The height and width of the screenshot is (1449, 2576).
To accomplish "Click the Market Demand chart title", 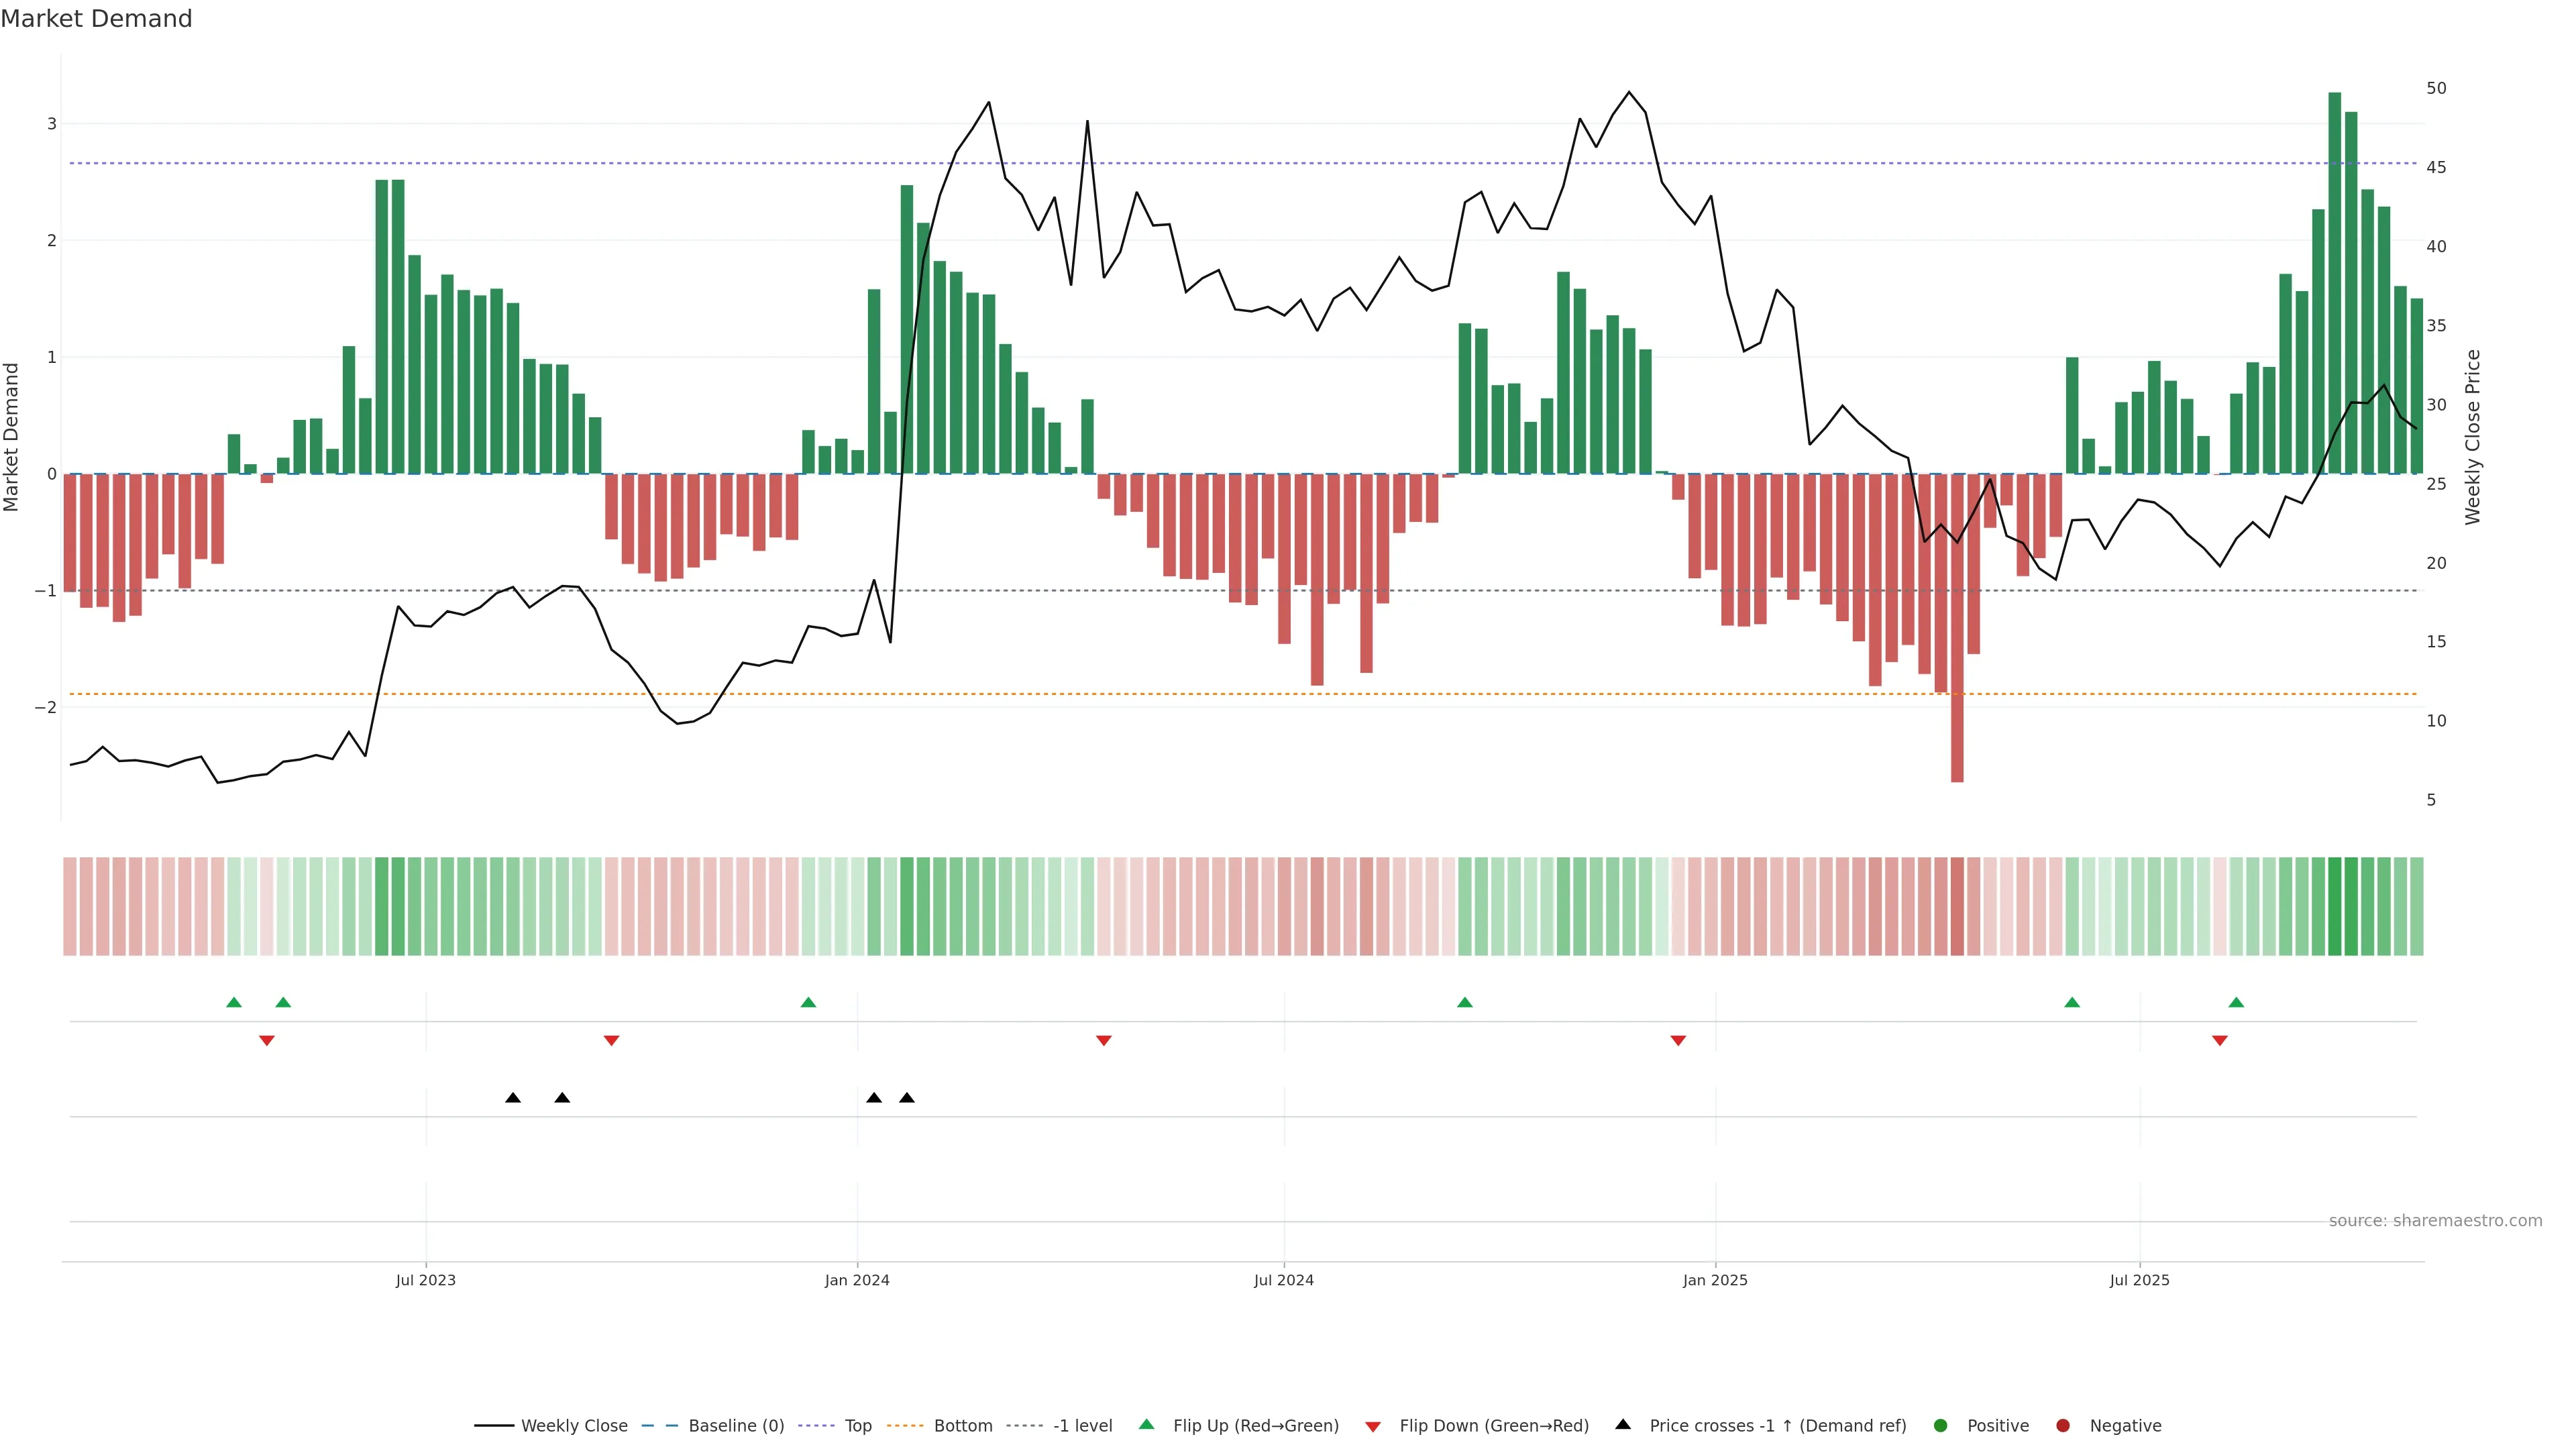I will [x=96, y=18].
